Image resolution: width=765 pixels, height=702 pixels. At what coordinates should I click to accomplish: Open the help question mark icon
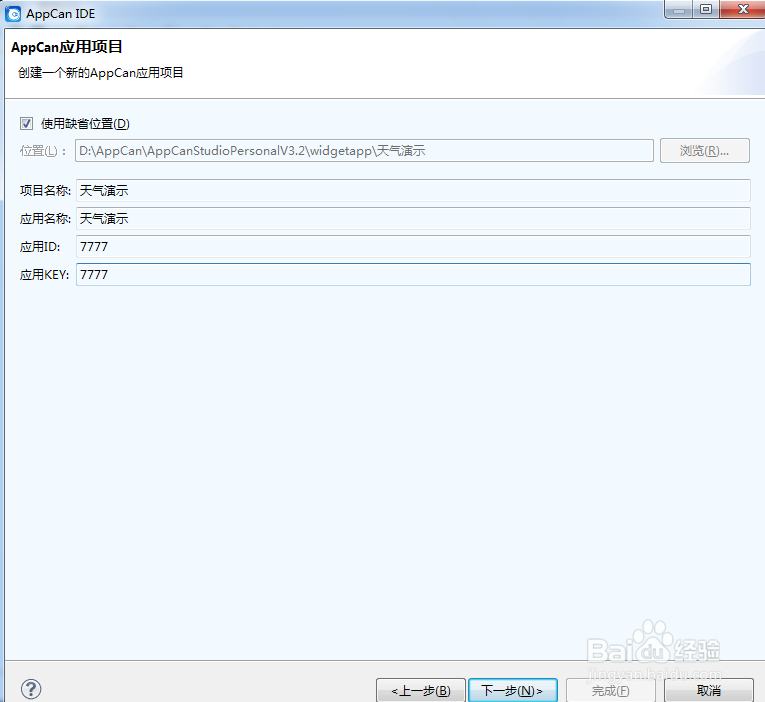(x=31, y=689)
